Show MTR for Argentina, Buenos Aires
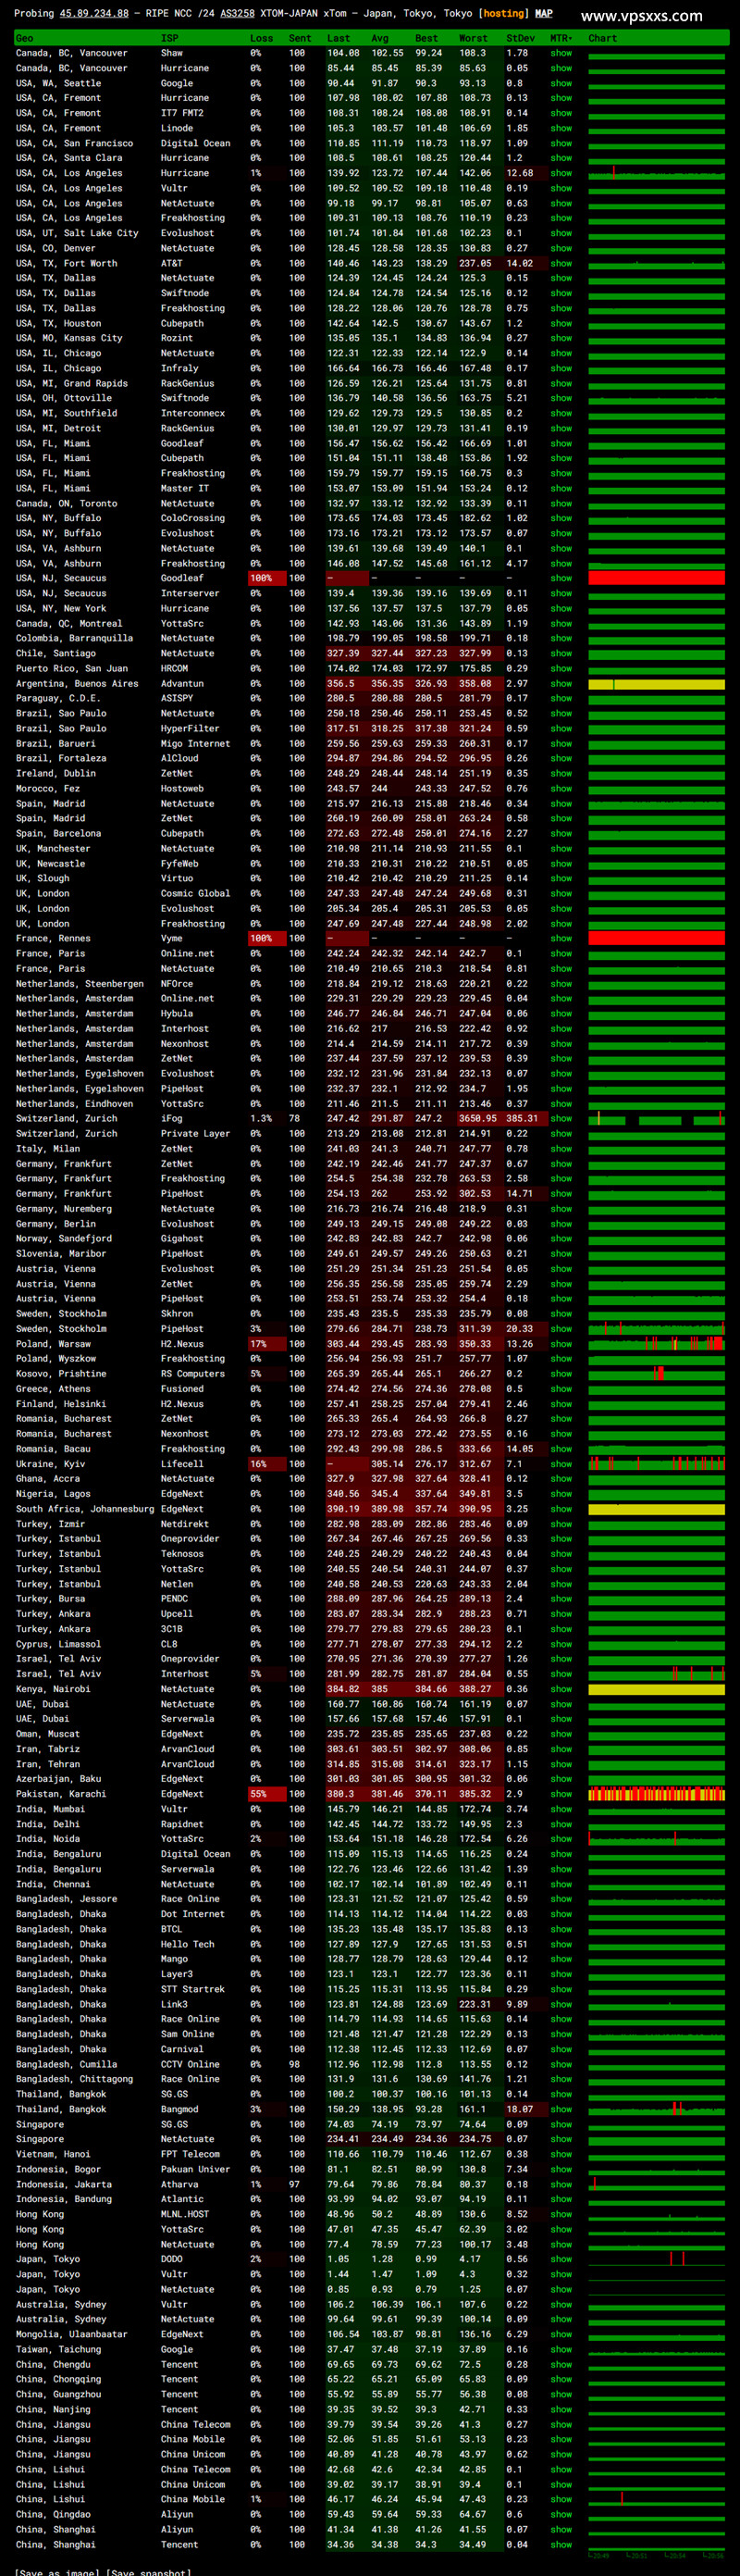 [x=561, y=683]
